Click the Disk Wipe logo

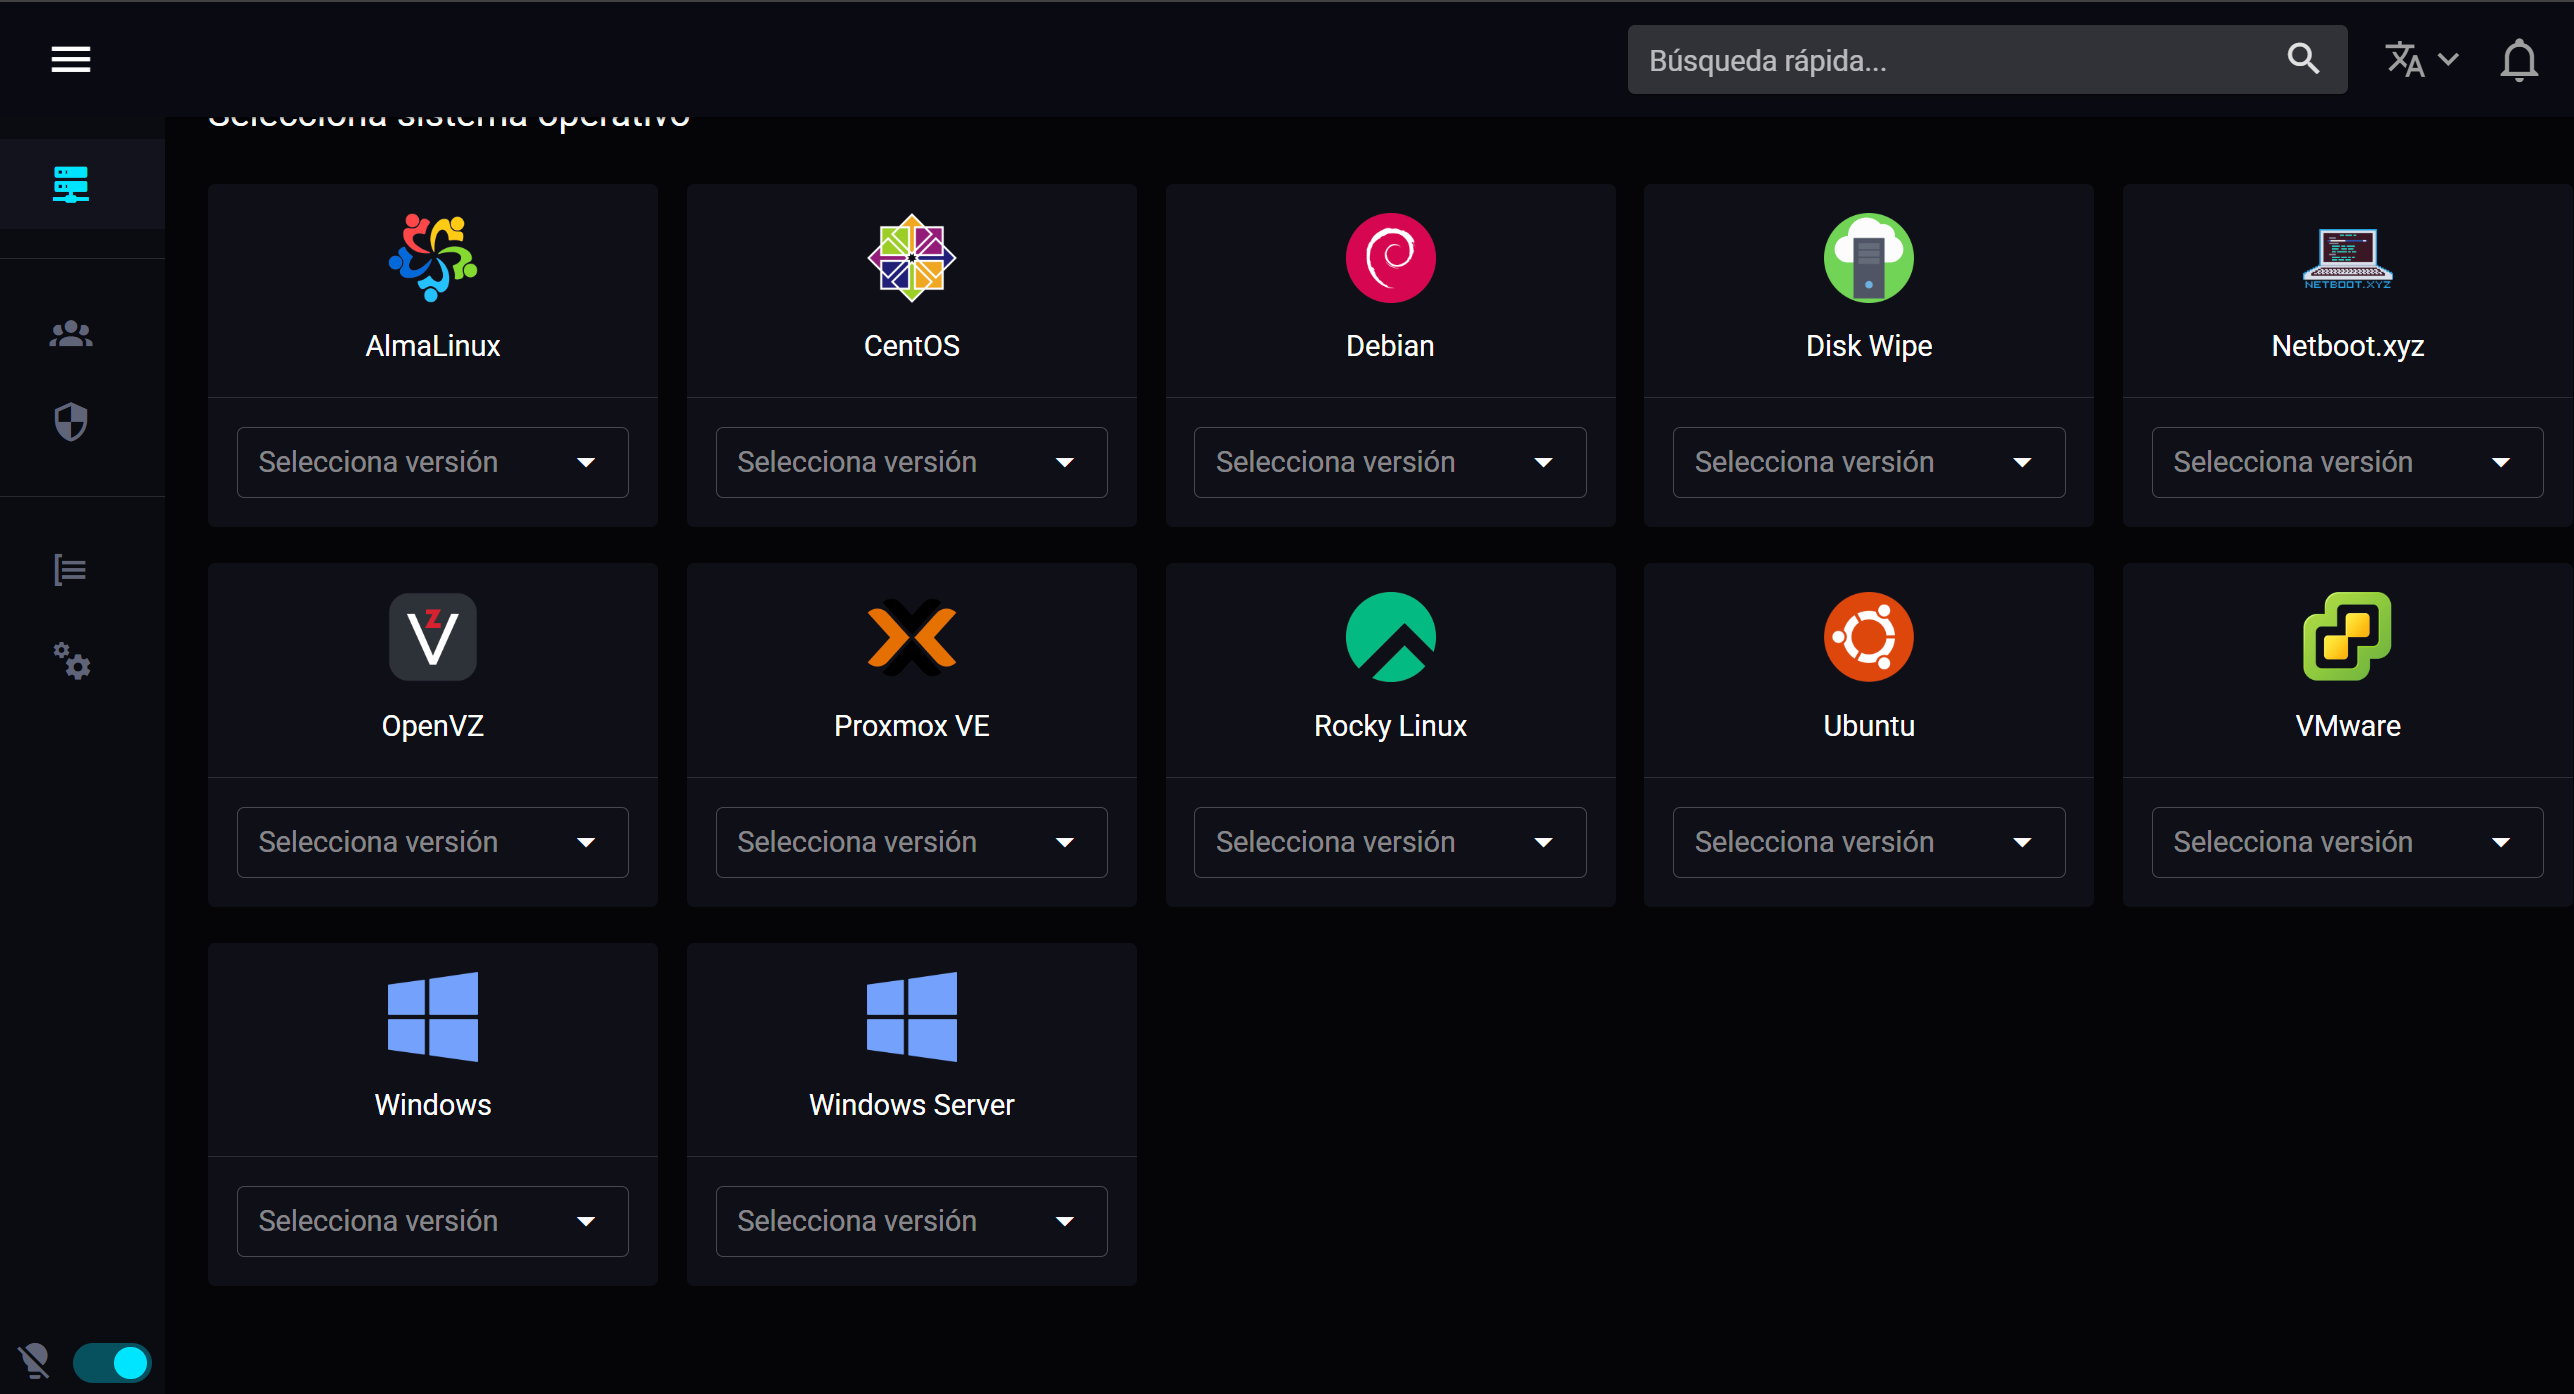coord(1869,258)
